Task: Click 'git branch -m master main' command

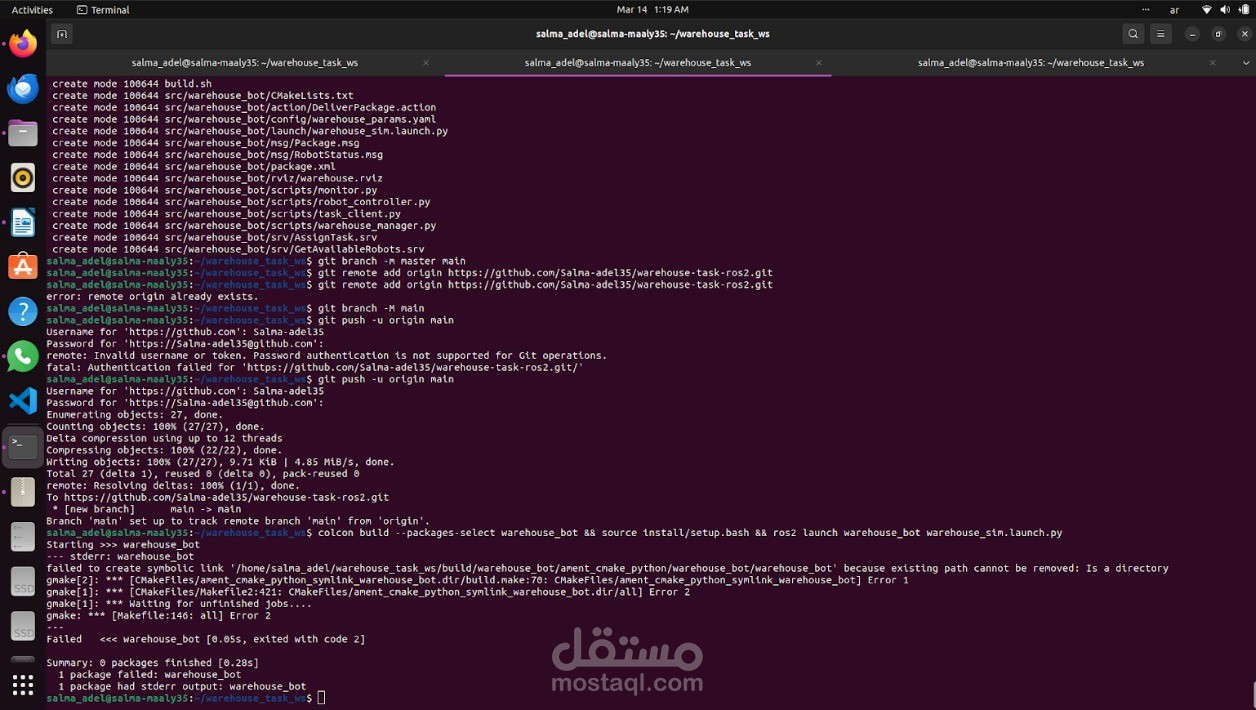Action: 391,261
